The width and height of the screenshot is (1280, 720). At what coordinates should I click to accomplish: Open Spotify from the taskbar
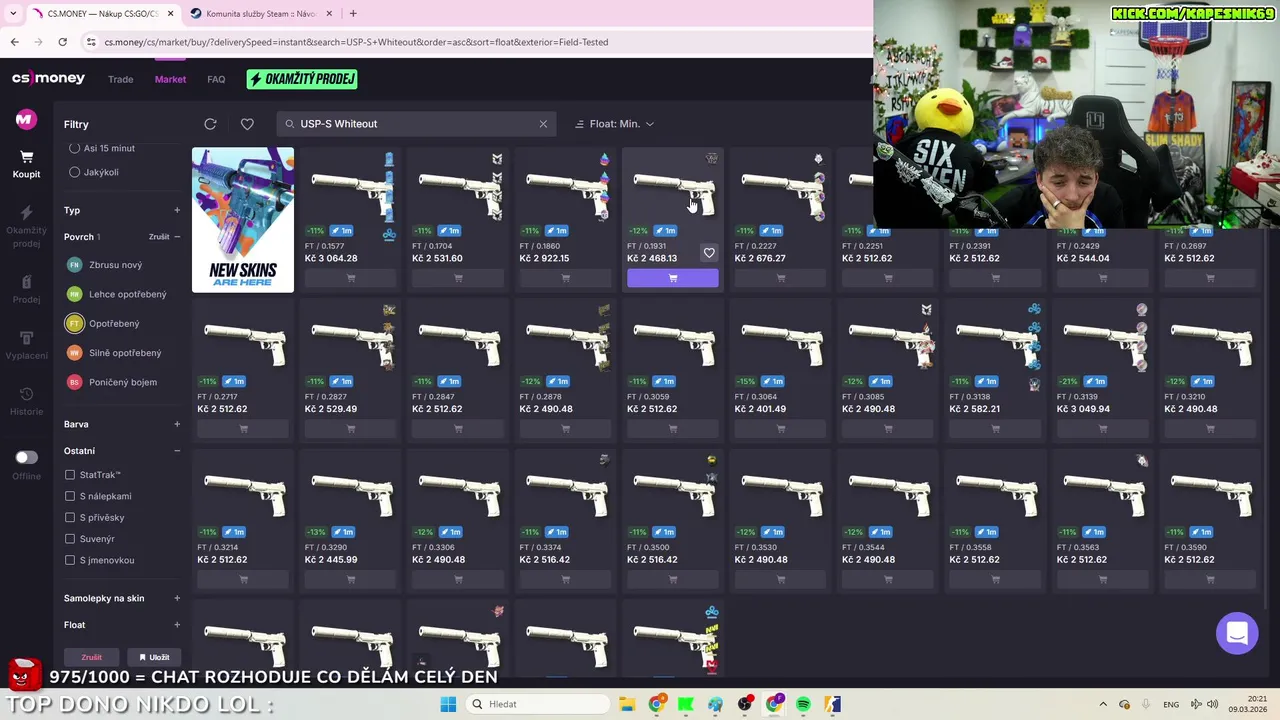[803, 704]
